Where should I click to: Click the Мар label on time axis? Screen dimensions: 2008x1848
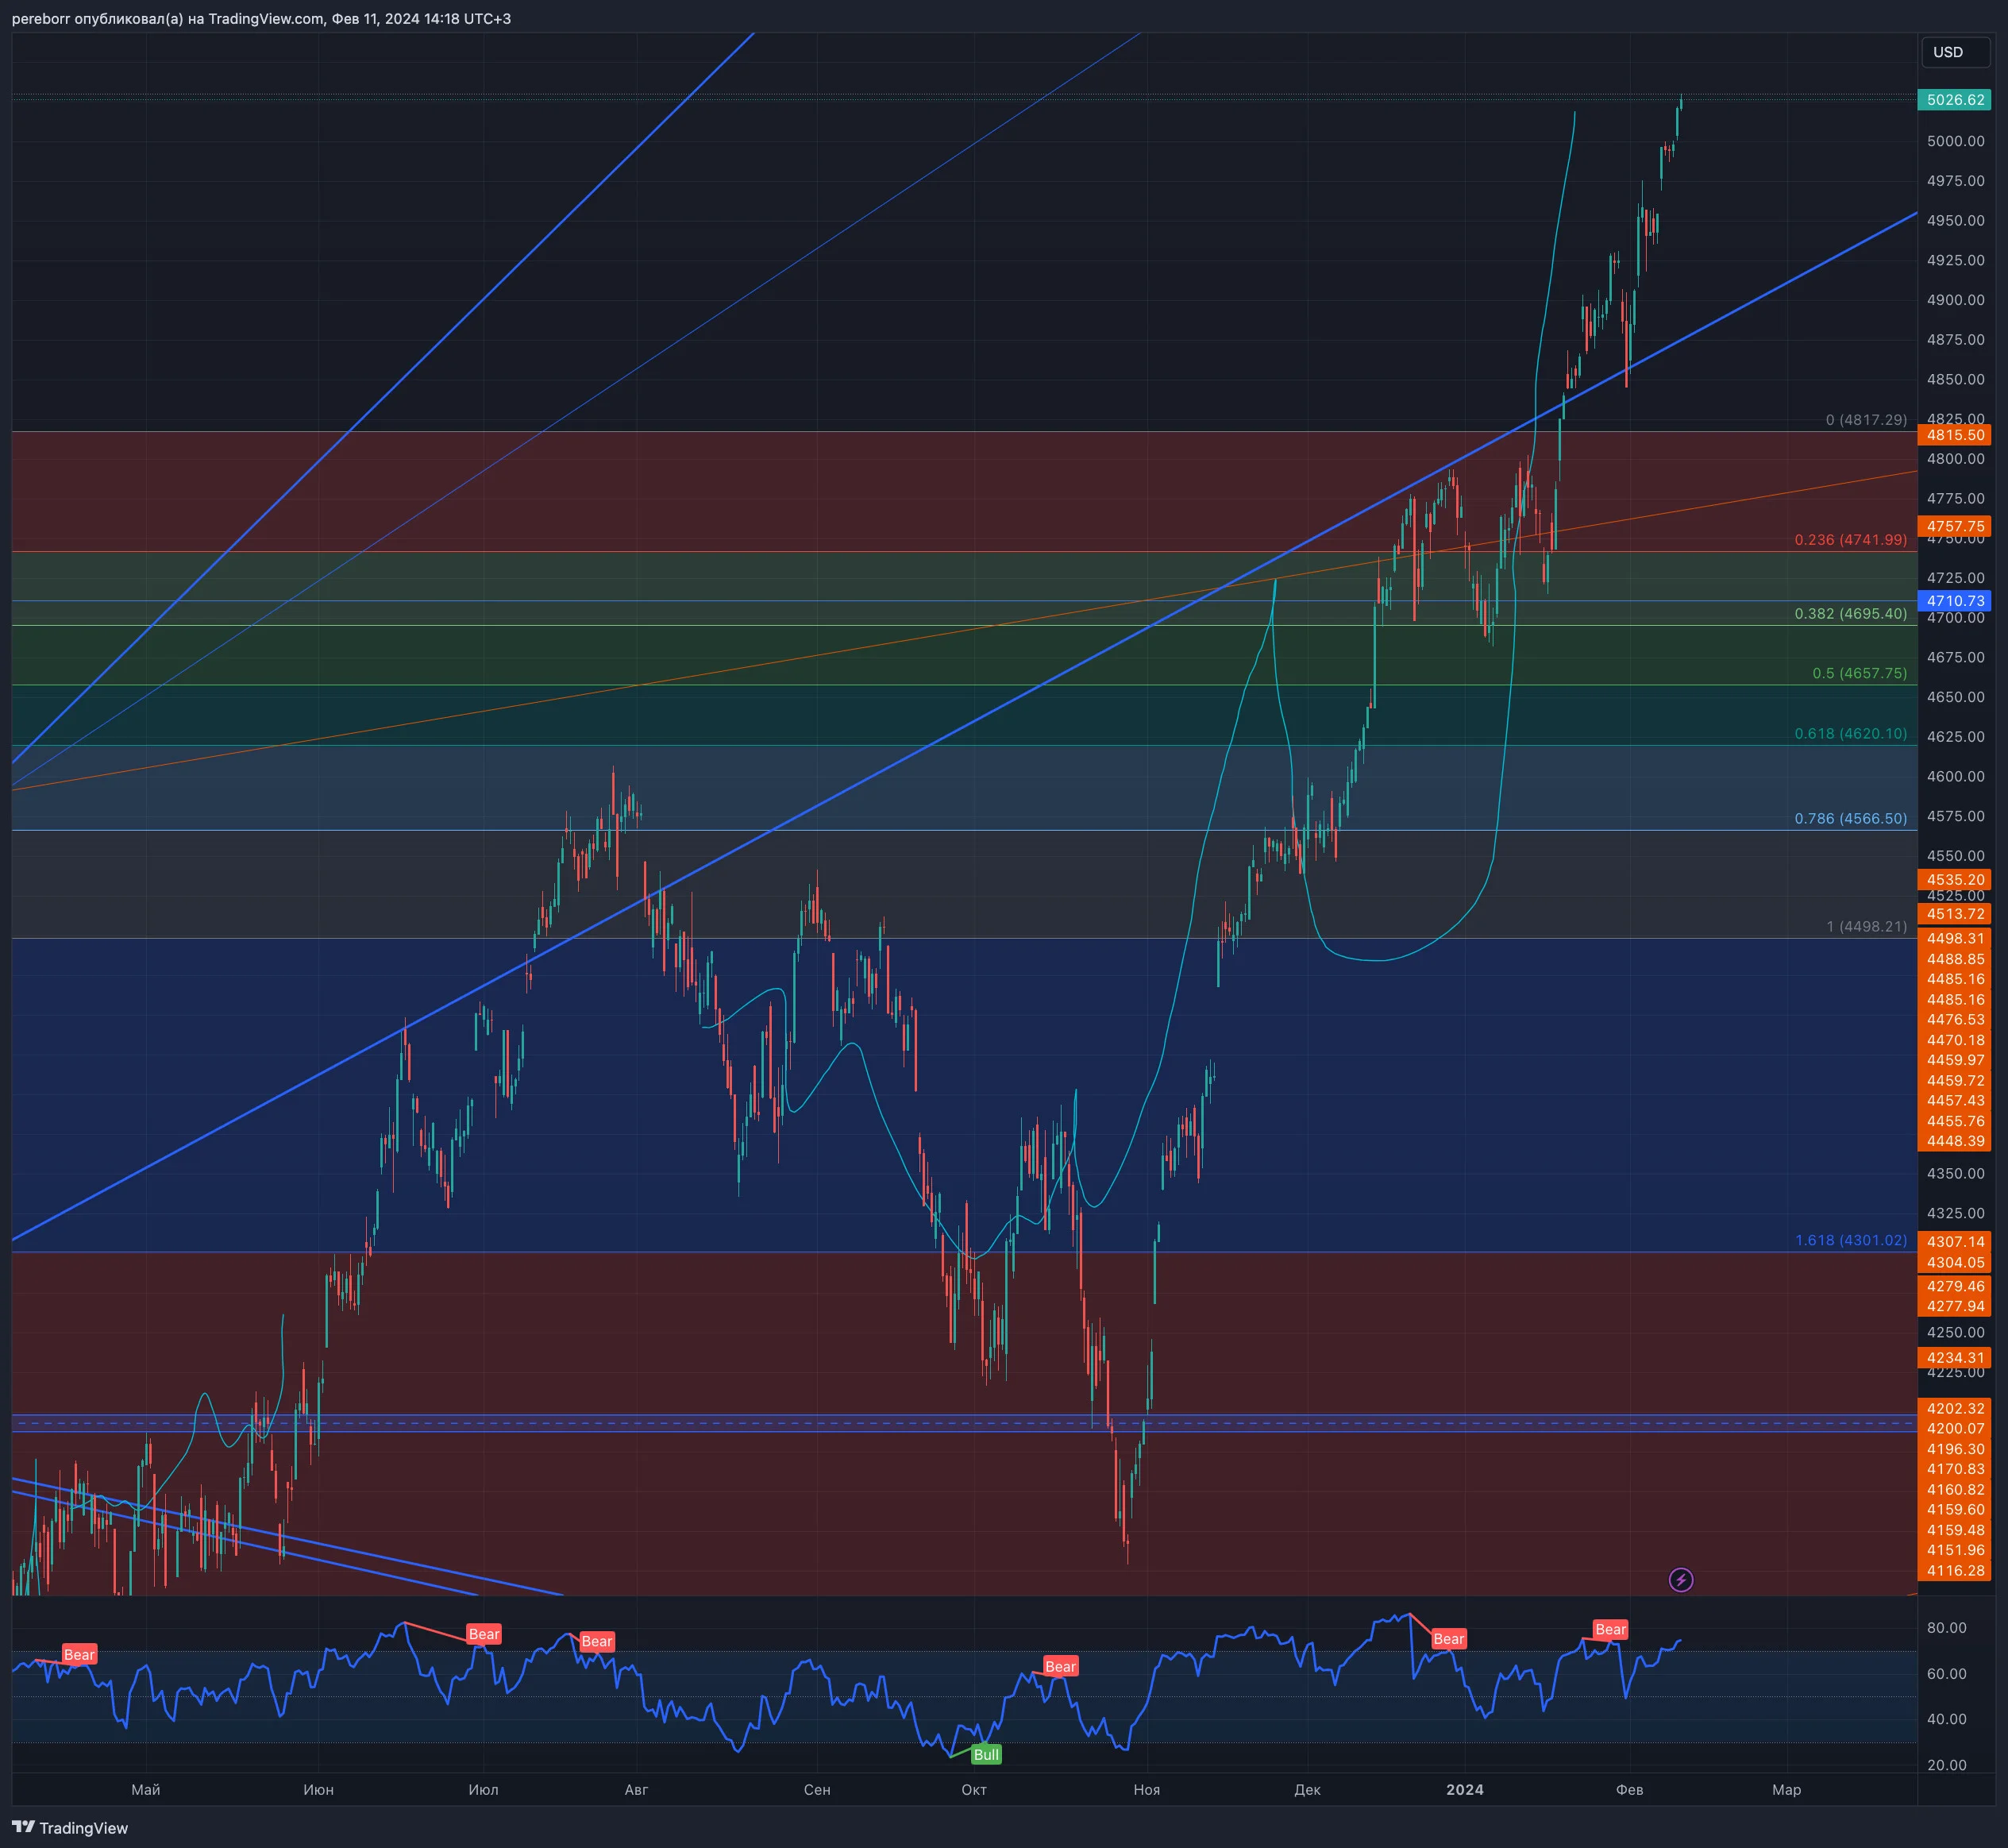pos(1786,1789)
